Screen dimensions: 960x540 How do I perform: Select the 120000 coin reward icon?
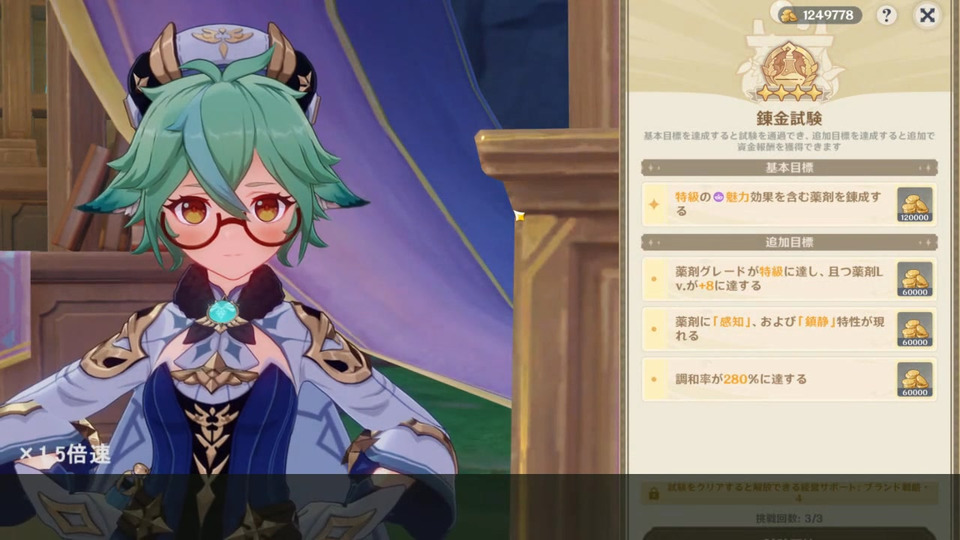point(915,204)
